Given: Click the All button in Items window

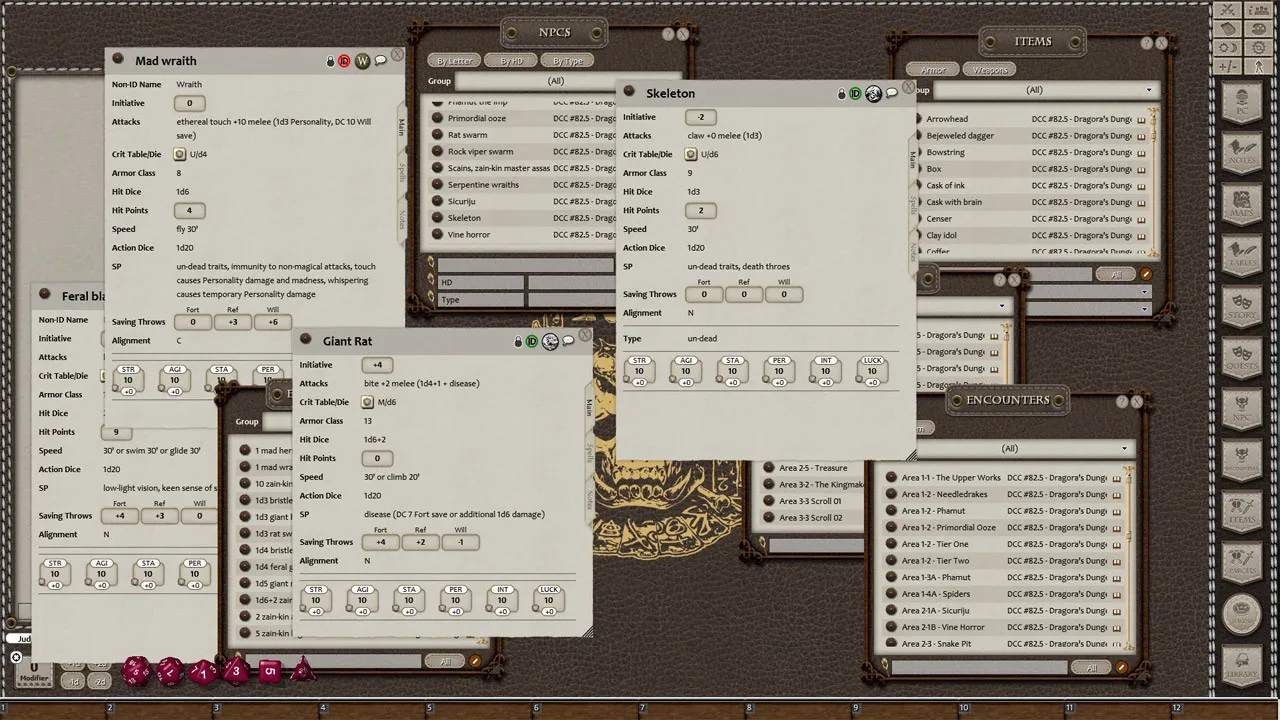Looking at the screenshot, I should [x=1115, y=274].
